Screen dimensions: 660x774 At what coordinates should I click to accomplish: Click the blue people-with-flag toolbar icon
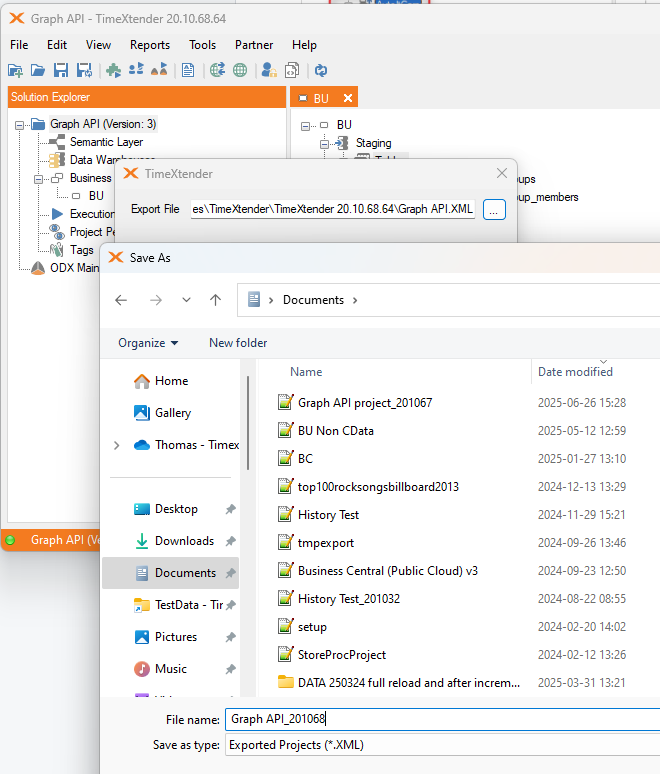pyautogui.click(x=136, y=70)
